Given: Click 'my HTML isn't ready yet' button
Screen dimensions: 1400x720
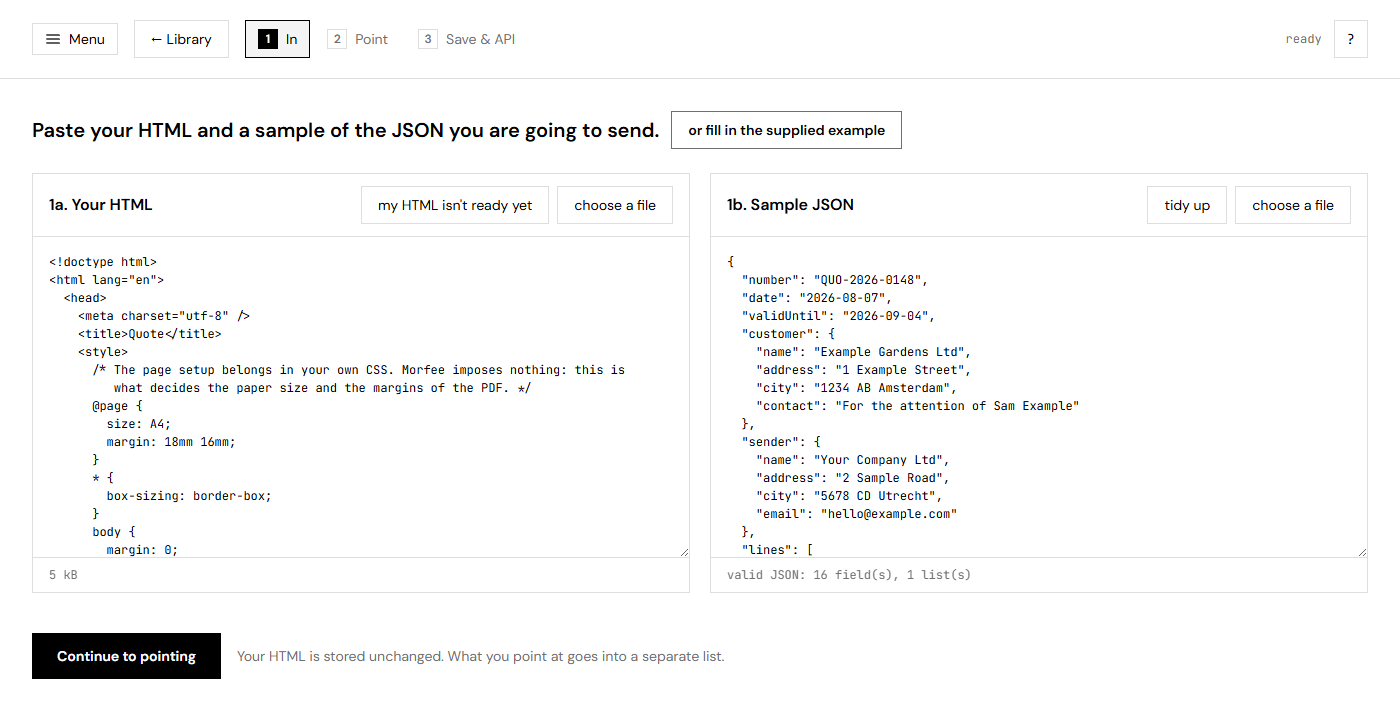Looking at the screenshot, I should click(x=455, y=205).
